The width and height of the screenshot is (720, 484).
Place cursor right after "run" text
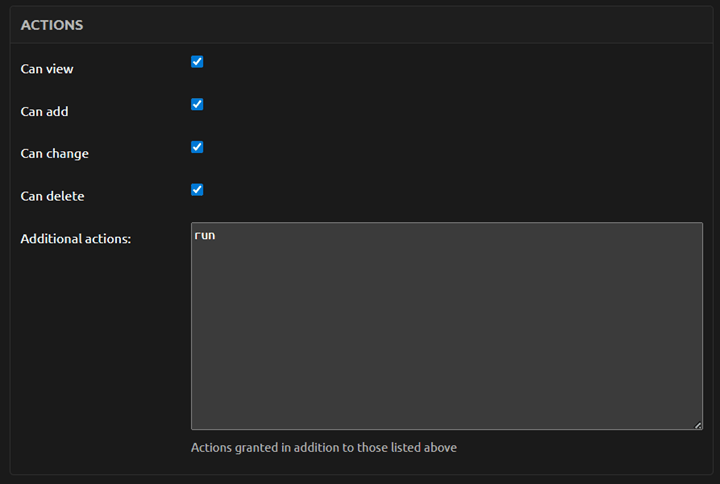pyautogui.click(x=217, y=235)
